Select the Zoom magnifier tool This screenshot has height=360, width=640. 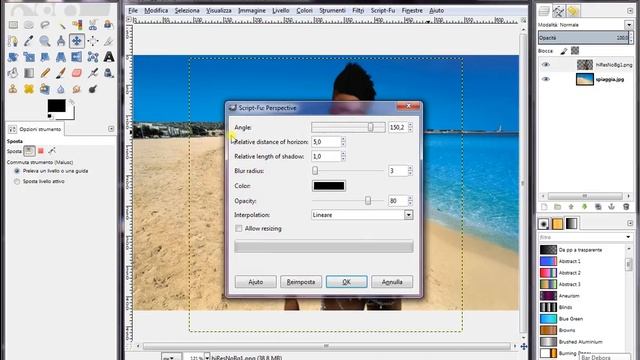point(45,41)
